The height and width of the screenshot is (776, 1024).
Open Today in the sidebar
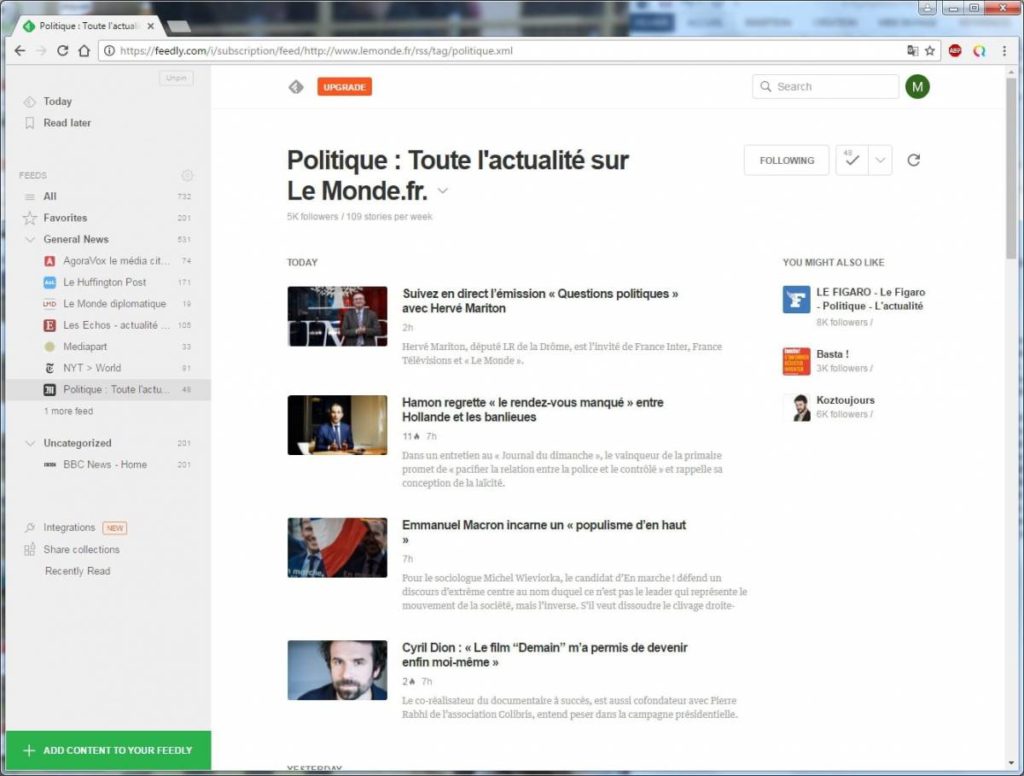pyautogui.click(x=57, y=101)
